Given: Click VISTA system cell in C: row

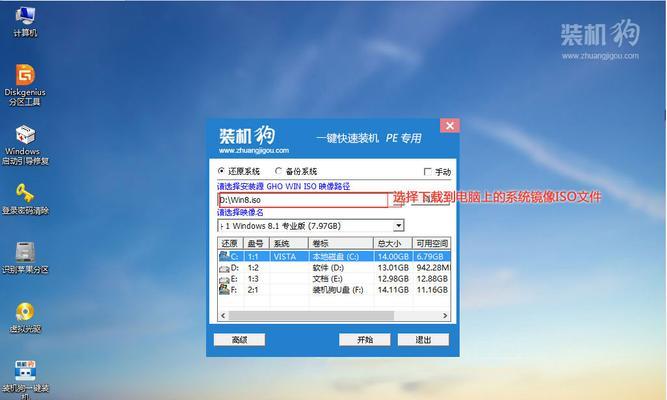Looking at the screenshot, I should click(x=285, y=257).
